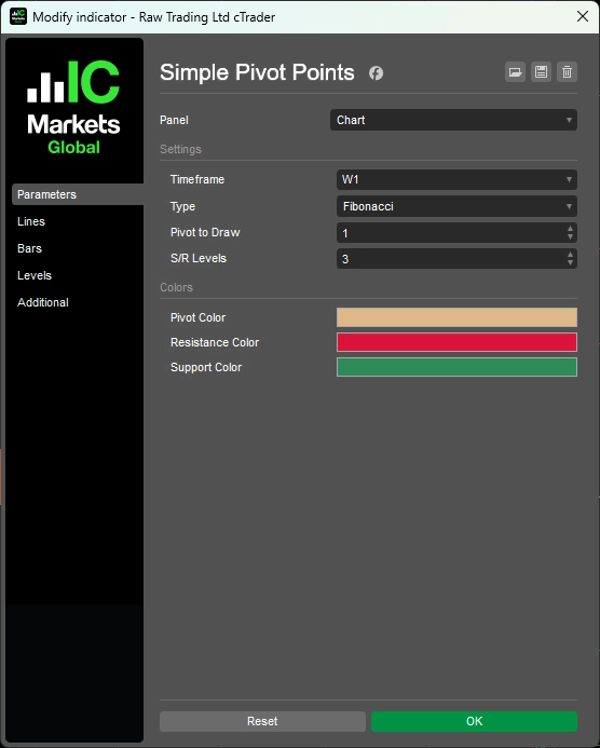The height and width of the screenshot is (748, 600).
Task: Decrease the Pivot to Draw value
Action: pos(570,237)
